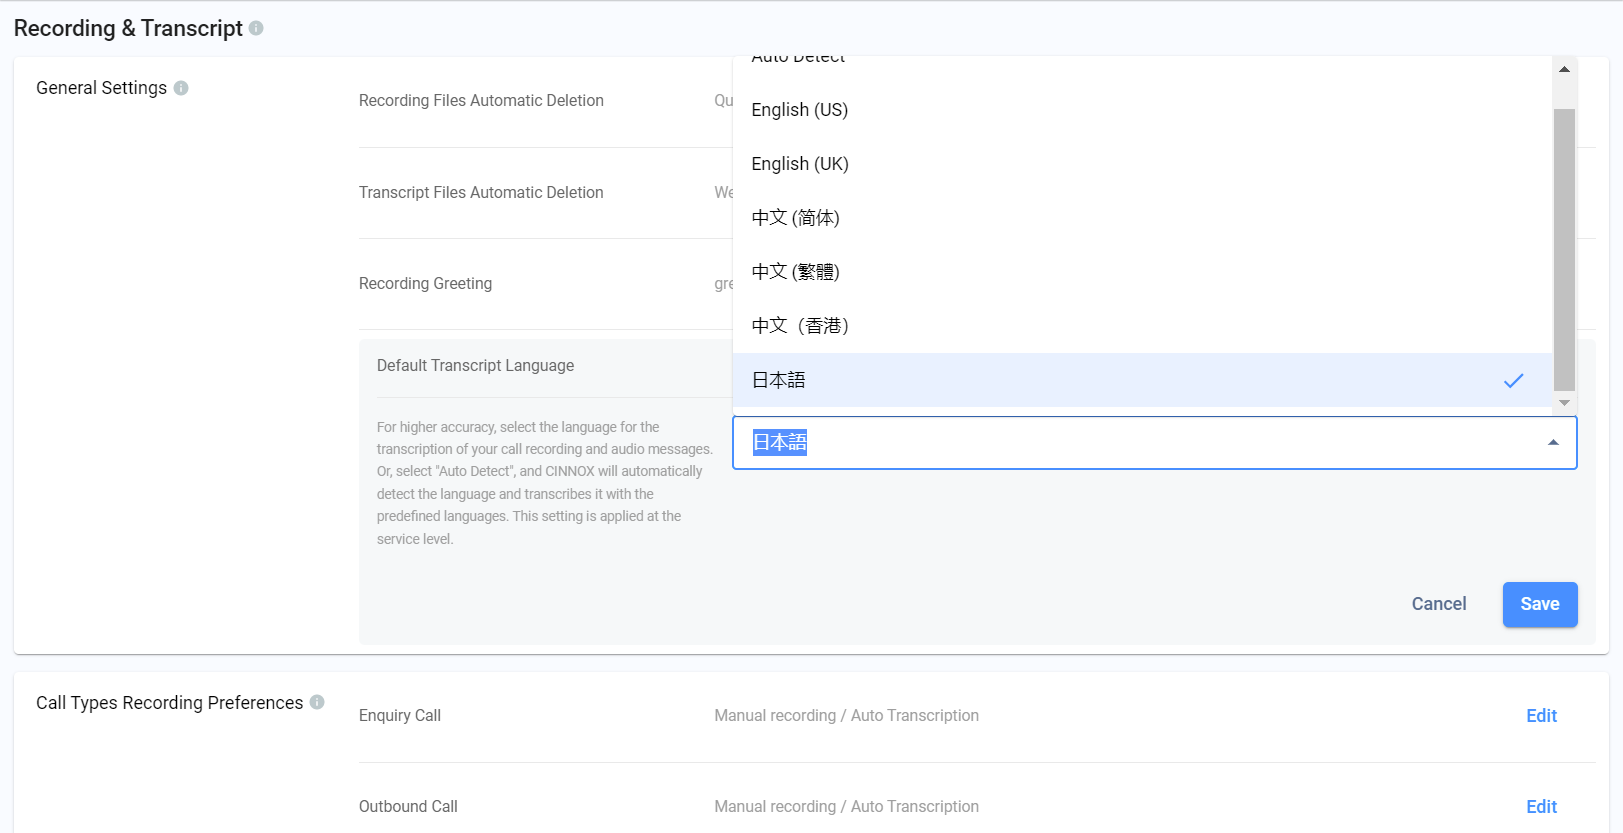Save the transcript language setting
Viewport: 1623px width, 833px height.
[1540, 604]
